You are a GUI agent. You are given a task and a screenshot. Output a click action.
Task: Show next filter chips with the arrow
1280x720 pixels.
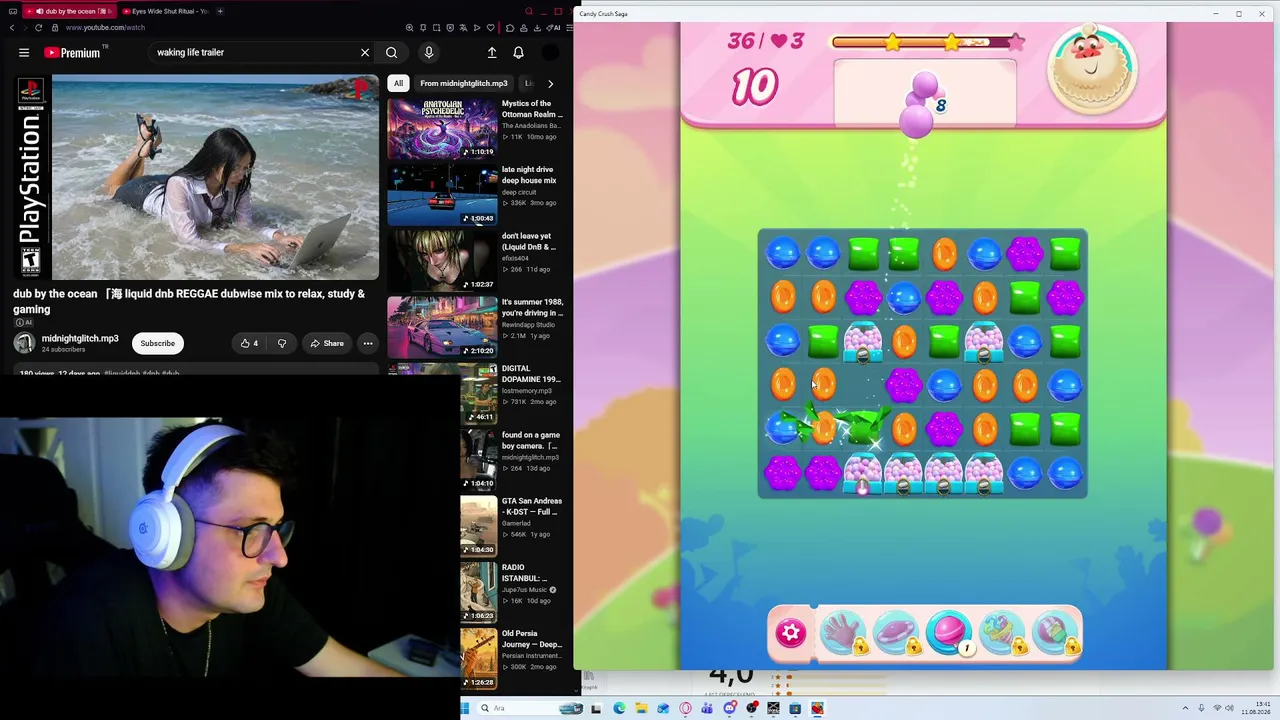[550, 84]
